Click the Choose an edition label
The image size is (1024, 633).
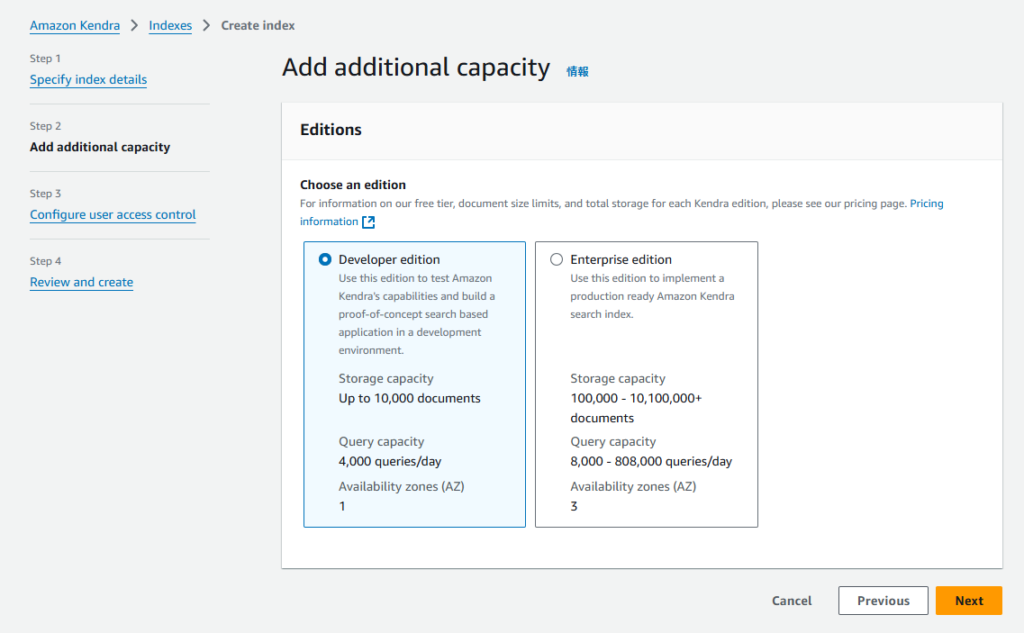click(353, 185)
